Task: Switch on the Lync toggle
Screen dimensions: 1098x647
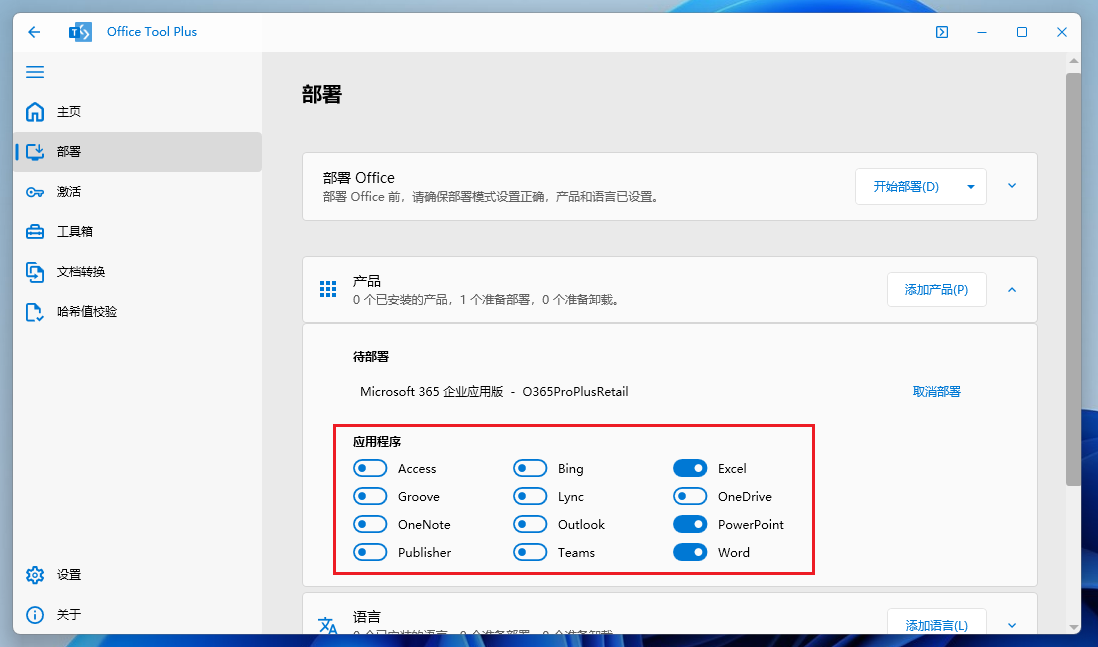Action: click(530, 496)
